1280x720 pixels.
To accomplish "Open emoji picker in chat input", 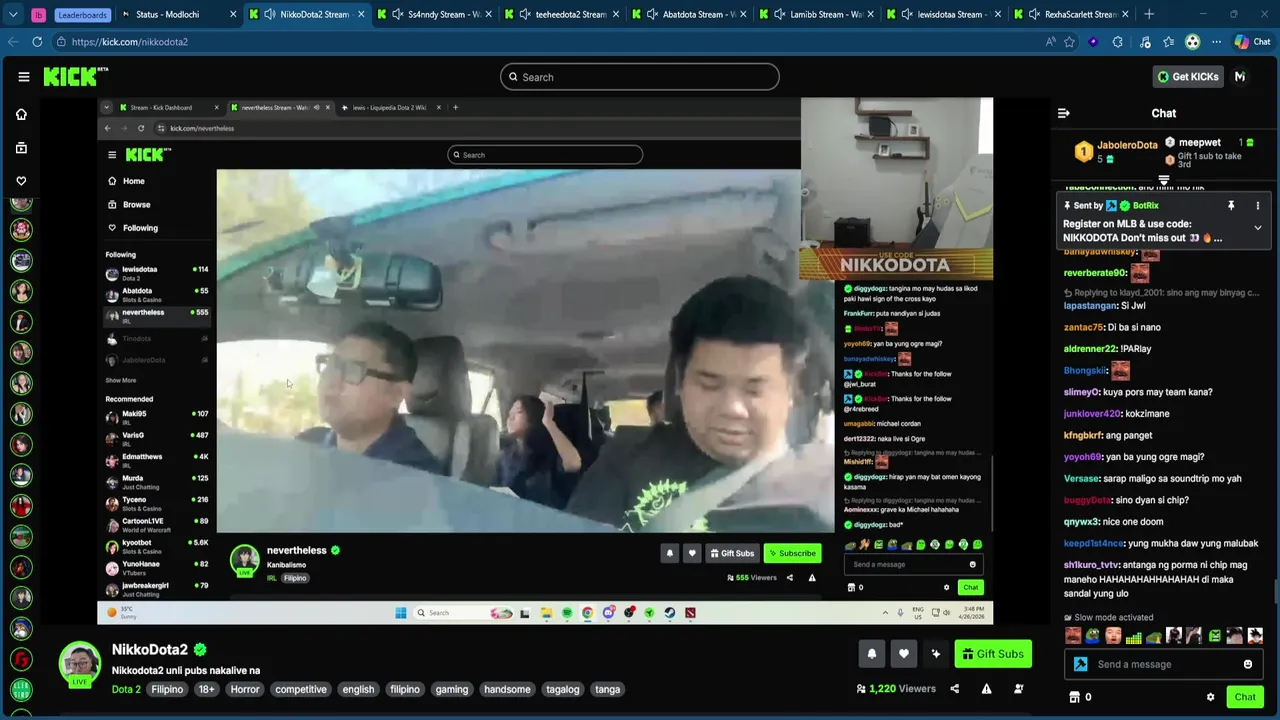I will [1248, 664].
